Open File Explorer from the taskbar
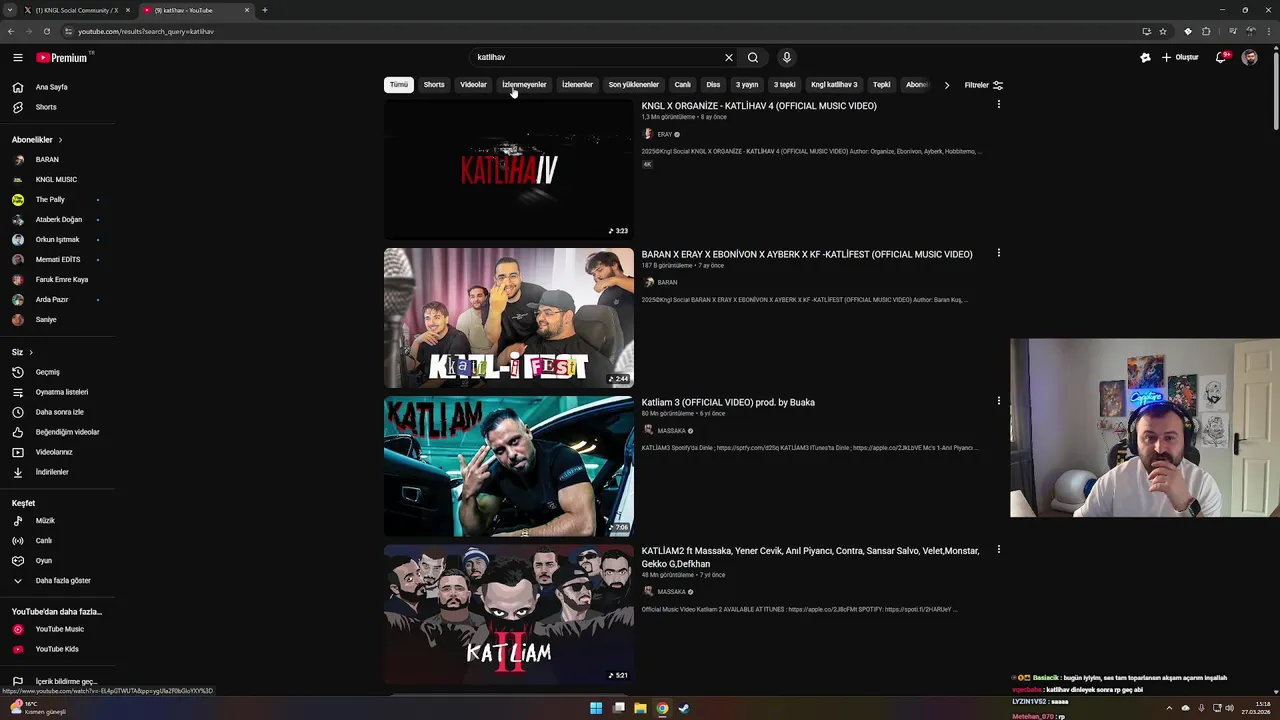This screenshot has height=720, width=1280. 640,708
